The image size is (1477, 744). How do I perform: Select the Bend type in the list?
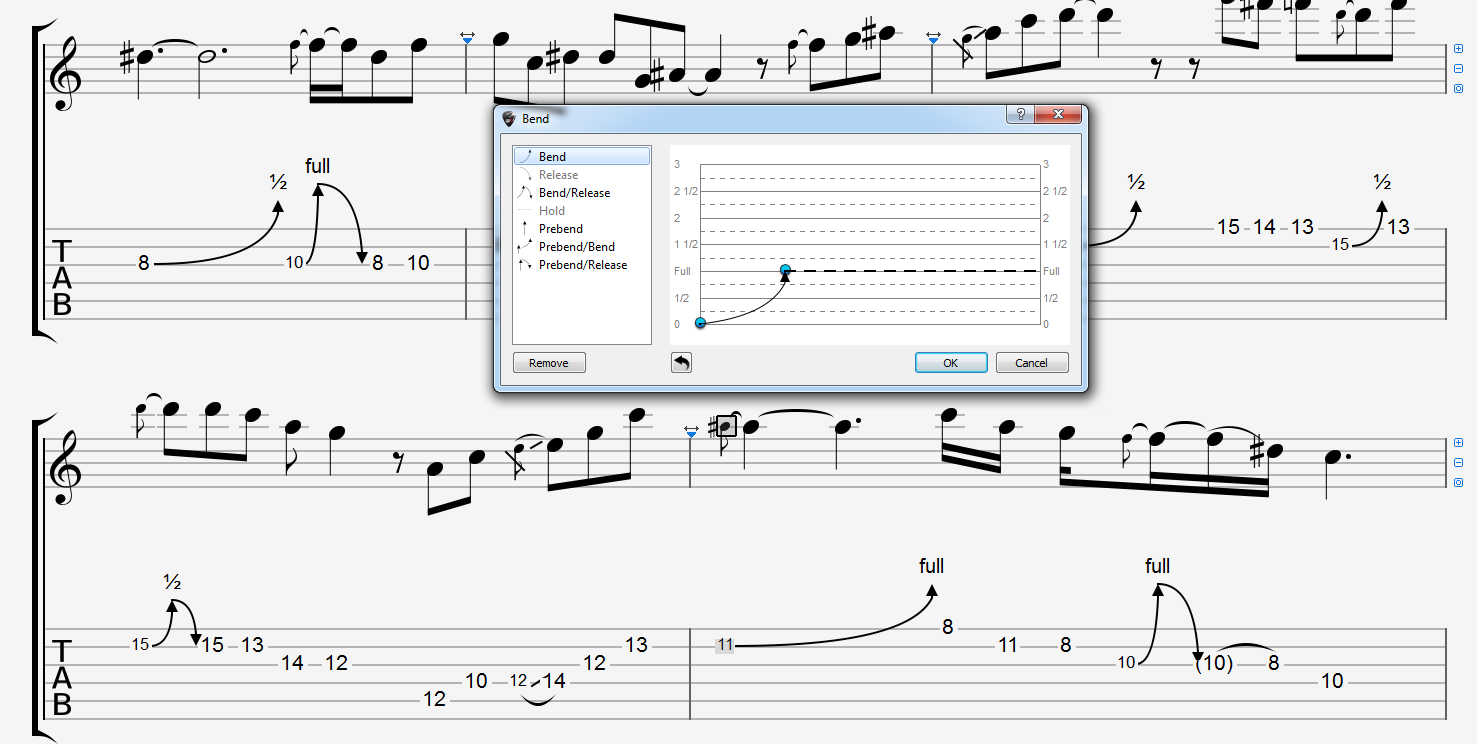581,156
